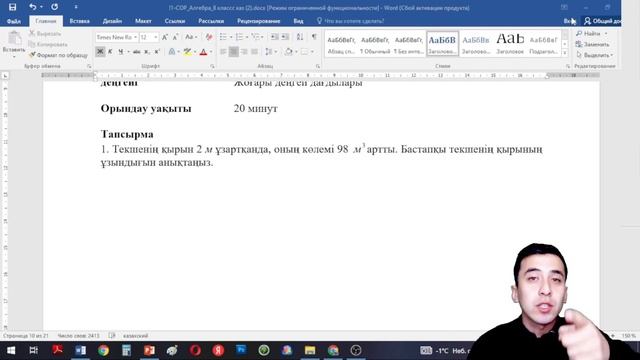Apply the red font color A
The width and height of the screenshot is (640, 360).
click(x=203, y=51)
